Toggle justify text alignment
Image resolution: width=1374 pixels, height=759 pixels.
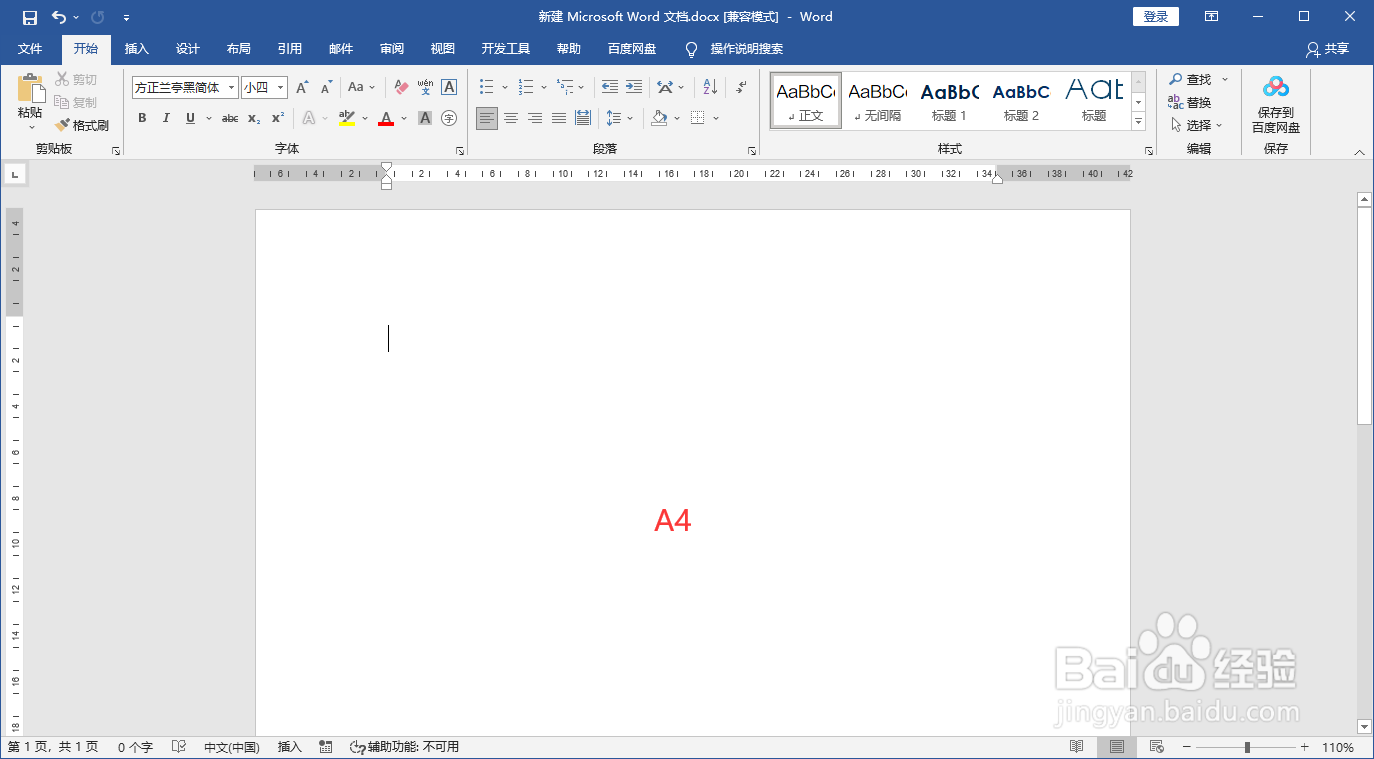559,118
